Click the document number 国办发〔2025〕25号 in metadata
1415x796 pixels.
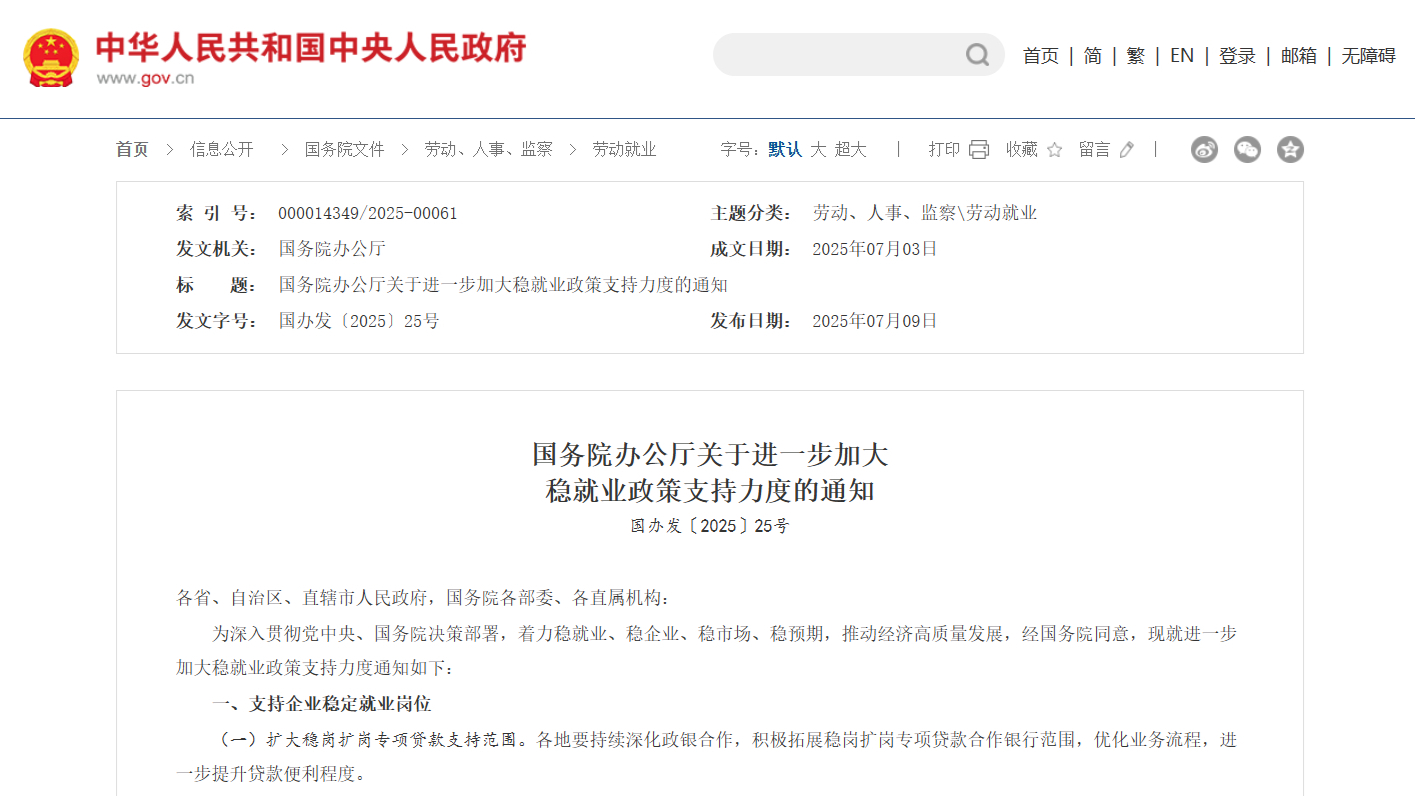pos(359,322)
